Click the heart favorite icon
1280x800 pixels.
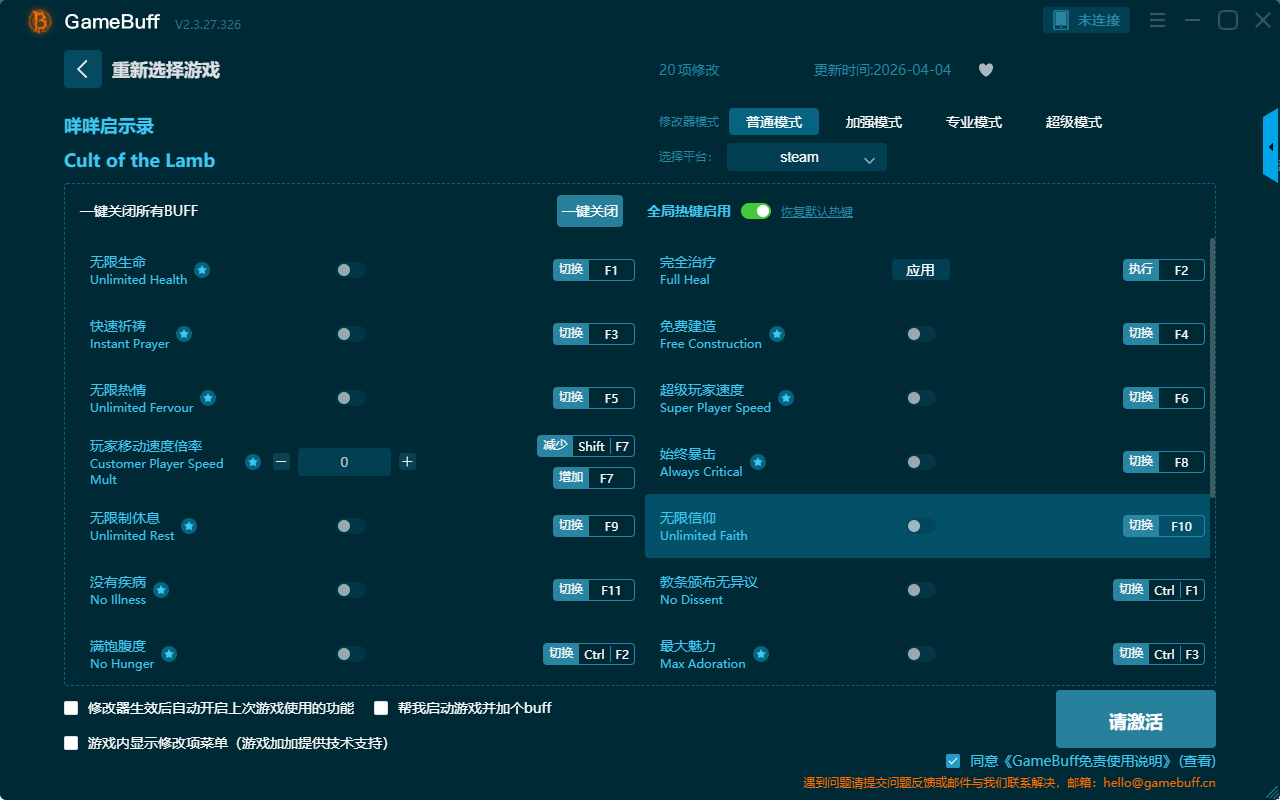985,70
